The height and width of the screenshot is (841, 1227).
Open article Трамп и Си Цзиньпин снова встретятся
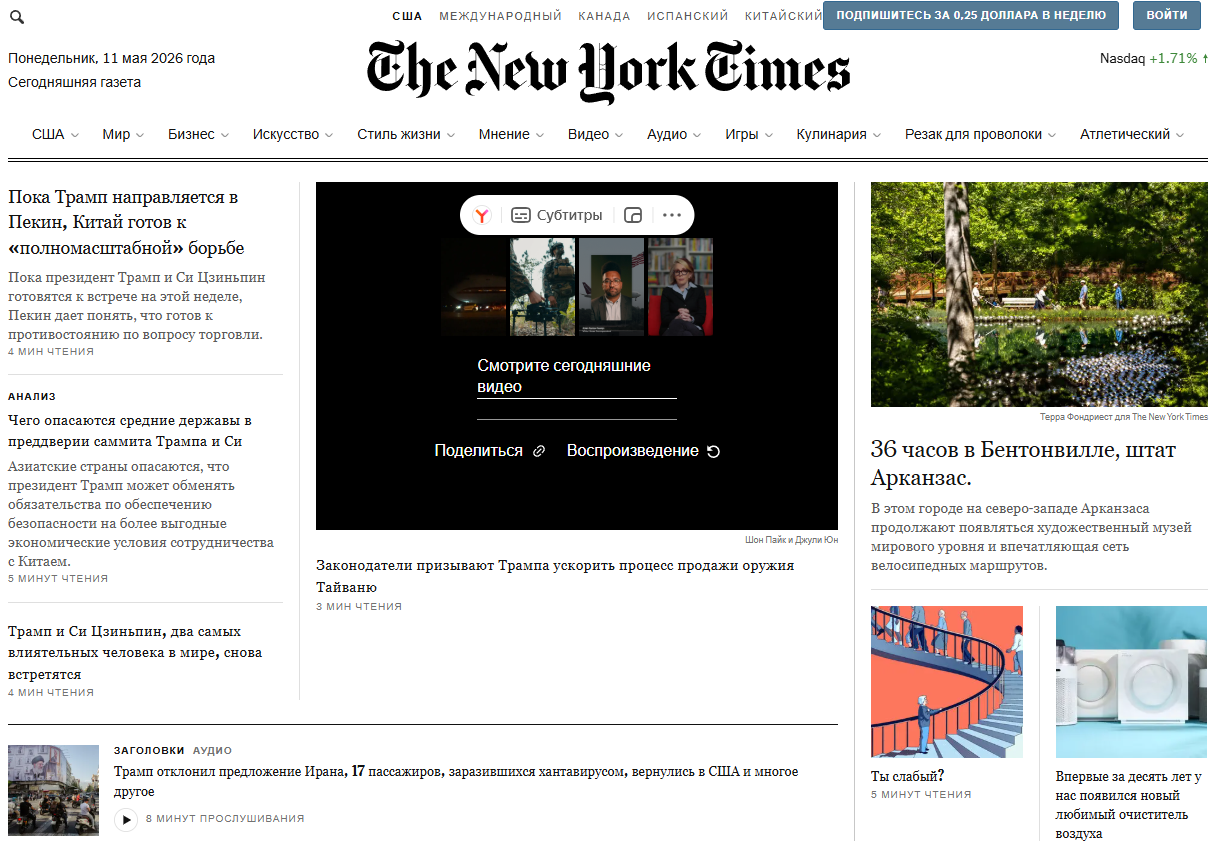coord(135,653)
